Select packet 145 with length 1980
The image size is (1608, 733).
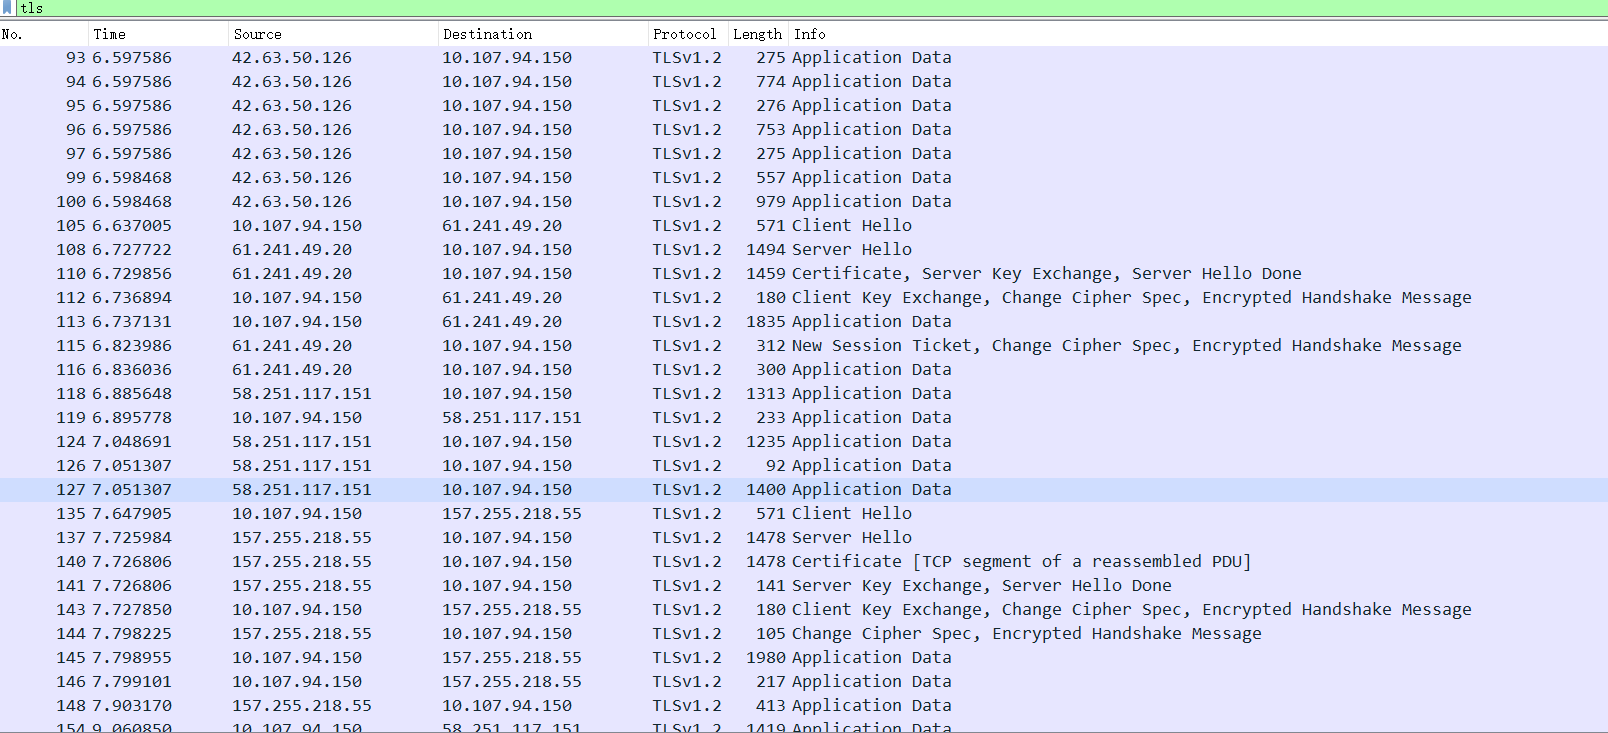point(804,658)
